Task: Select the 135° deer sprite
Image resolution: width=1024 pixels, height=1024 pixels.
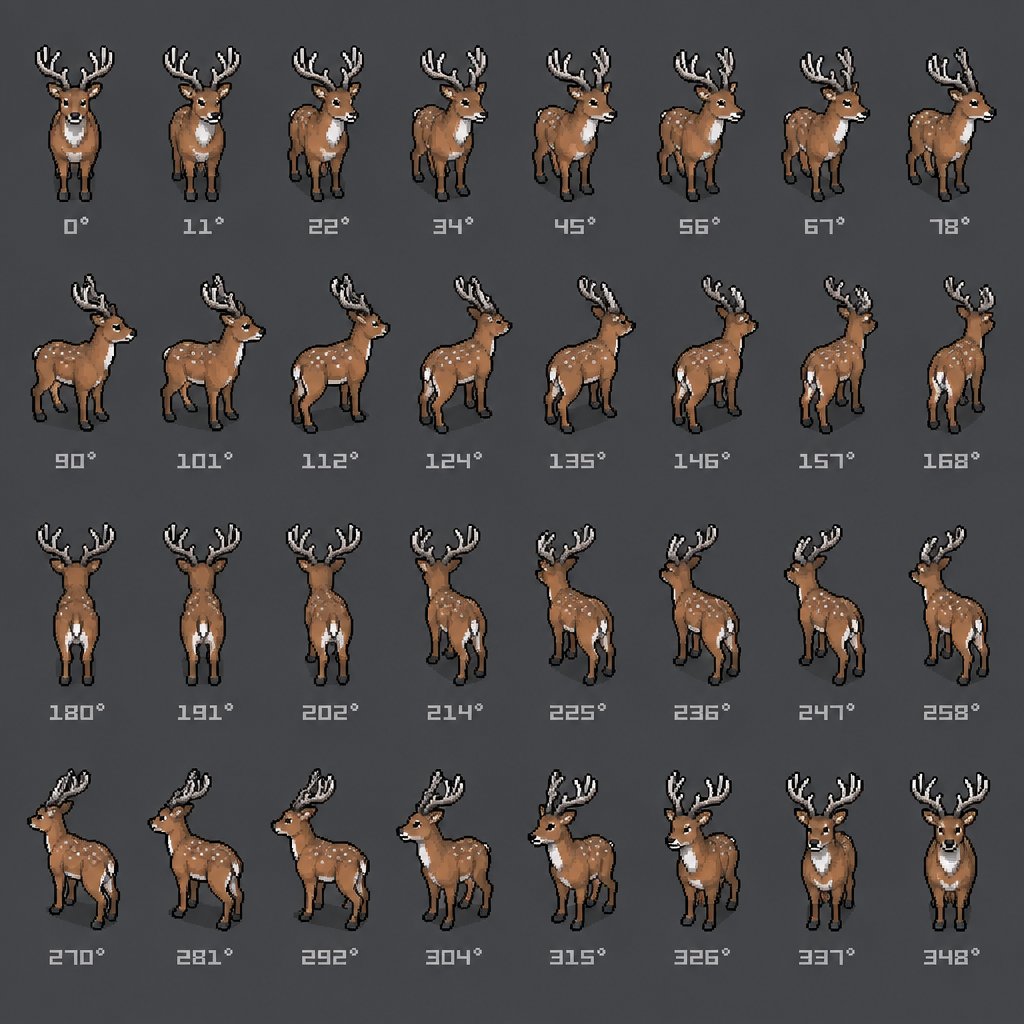Action: tap(590, 354)
